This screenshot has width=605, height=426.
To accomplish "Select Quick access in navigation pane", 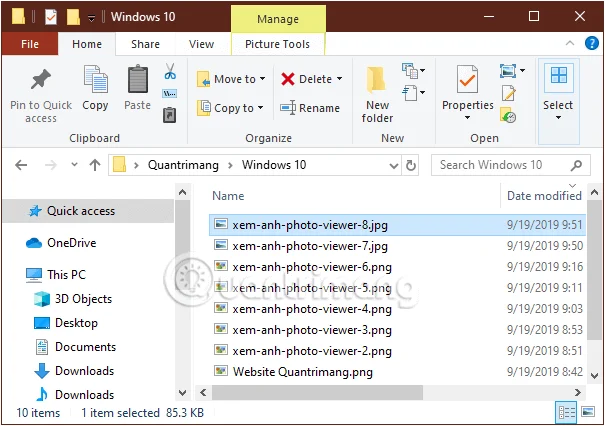I will 89,211.
